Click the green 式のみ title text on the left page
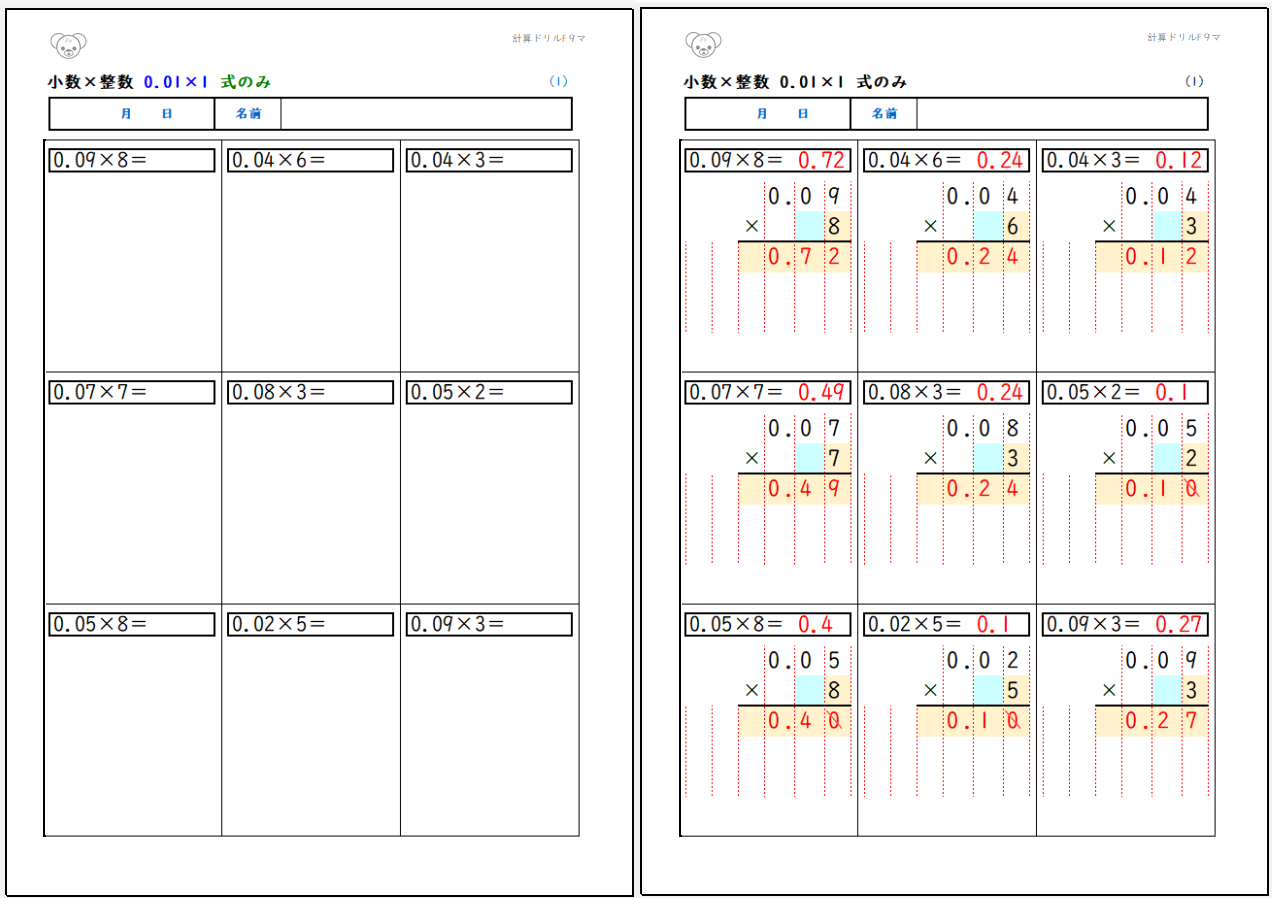Screen dimensions: 1272x898 pos(245,82)
